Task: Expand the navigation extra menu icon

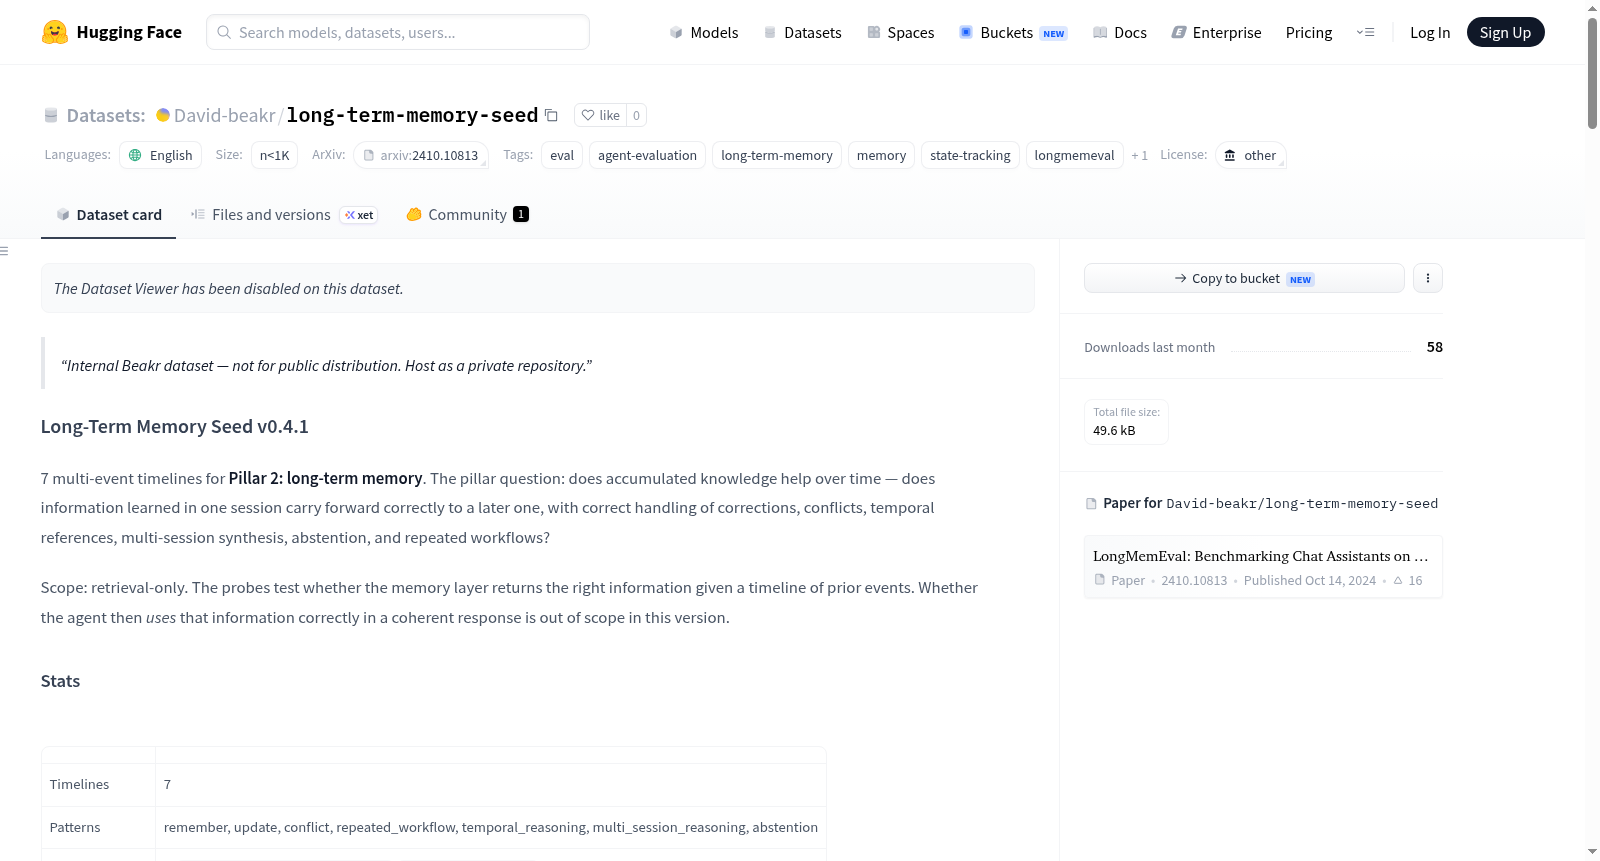Action: [x=1365, y=32]
